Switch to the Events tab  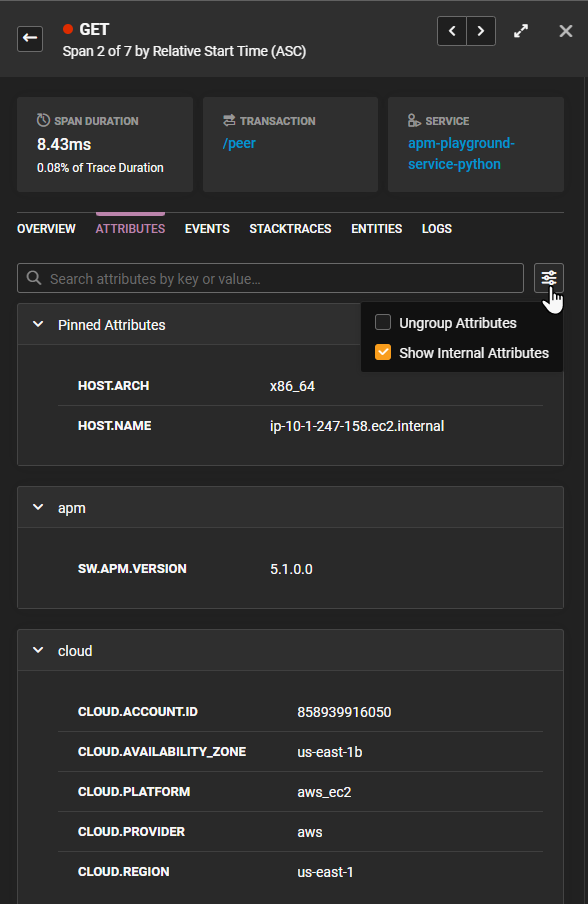[207, 228]
